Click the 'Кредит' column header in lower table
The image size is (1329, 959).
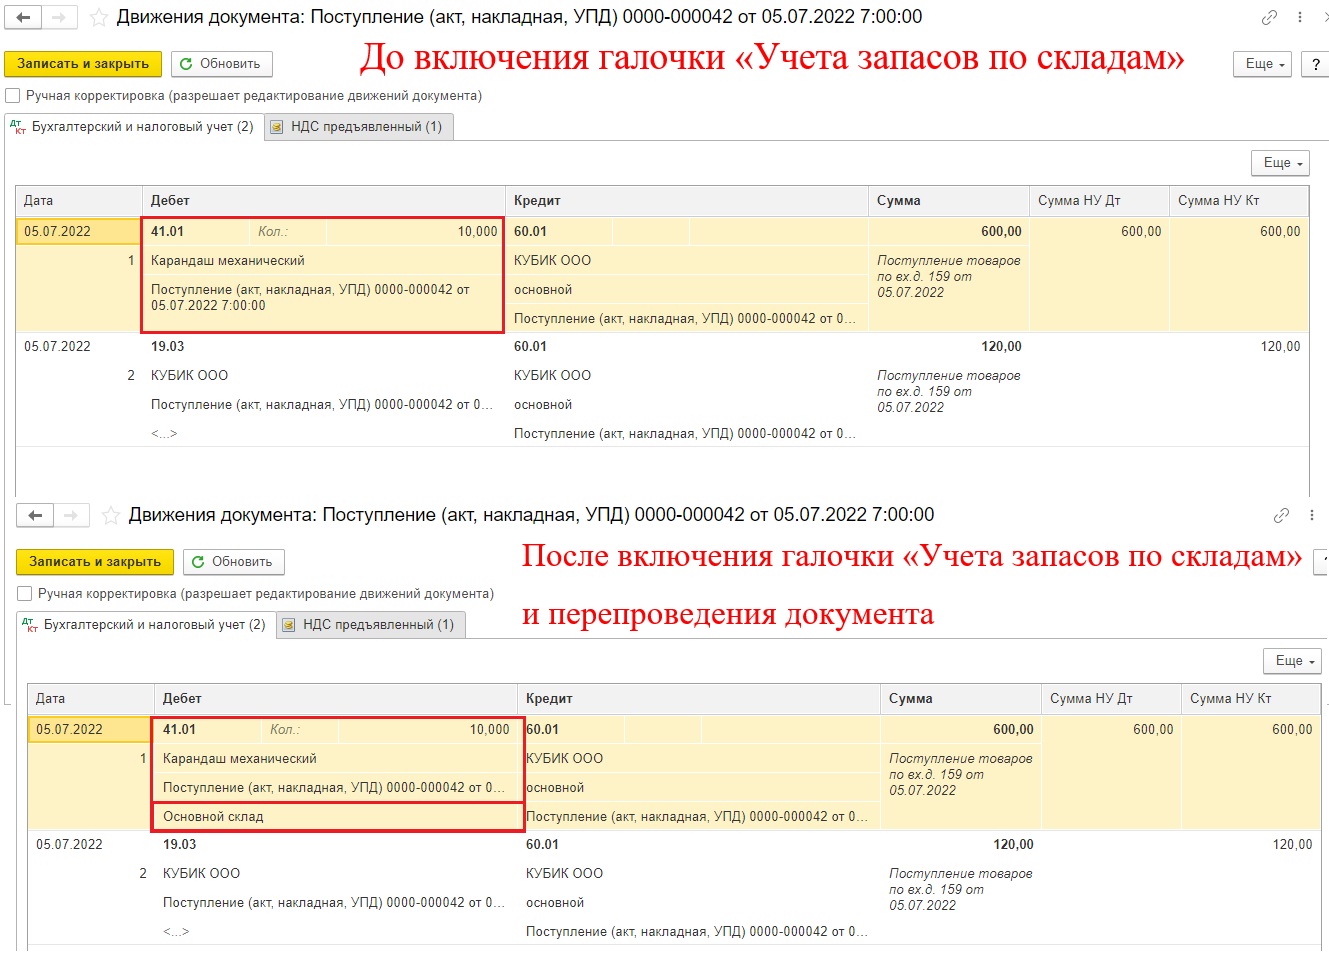click(698, 699)
